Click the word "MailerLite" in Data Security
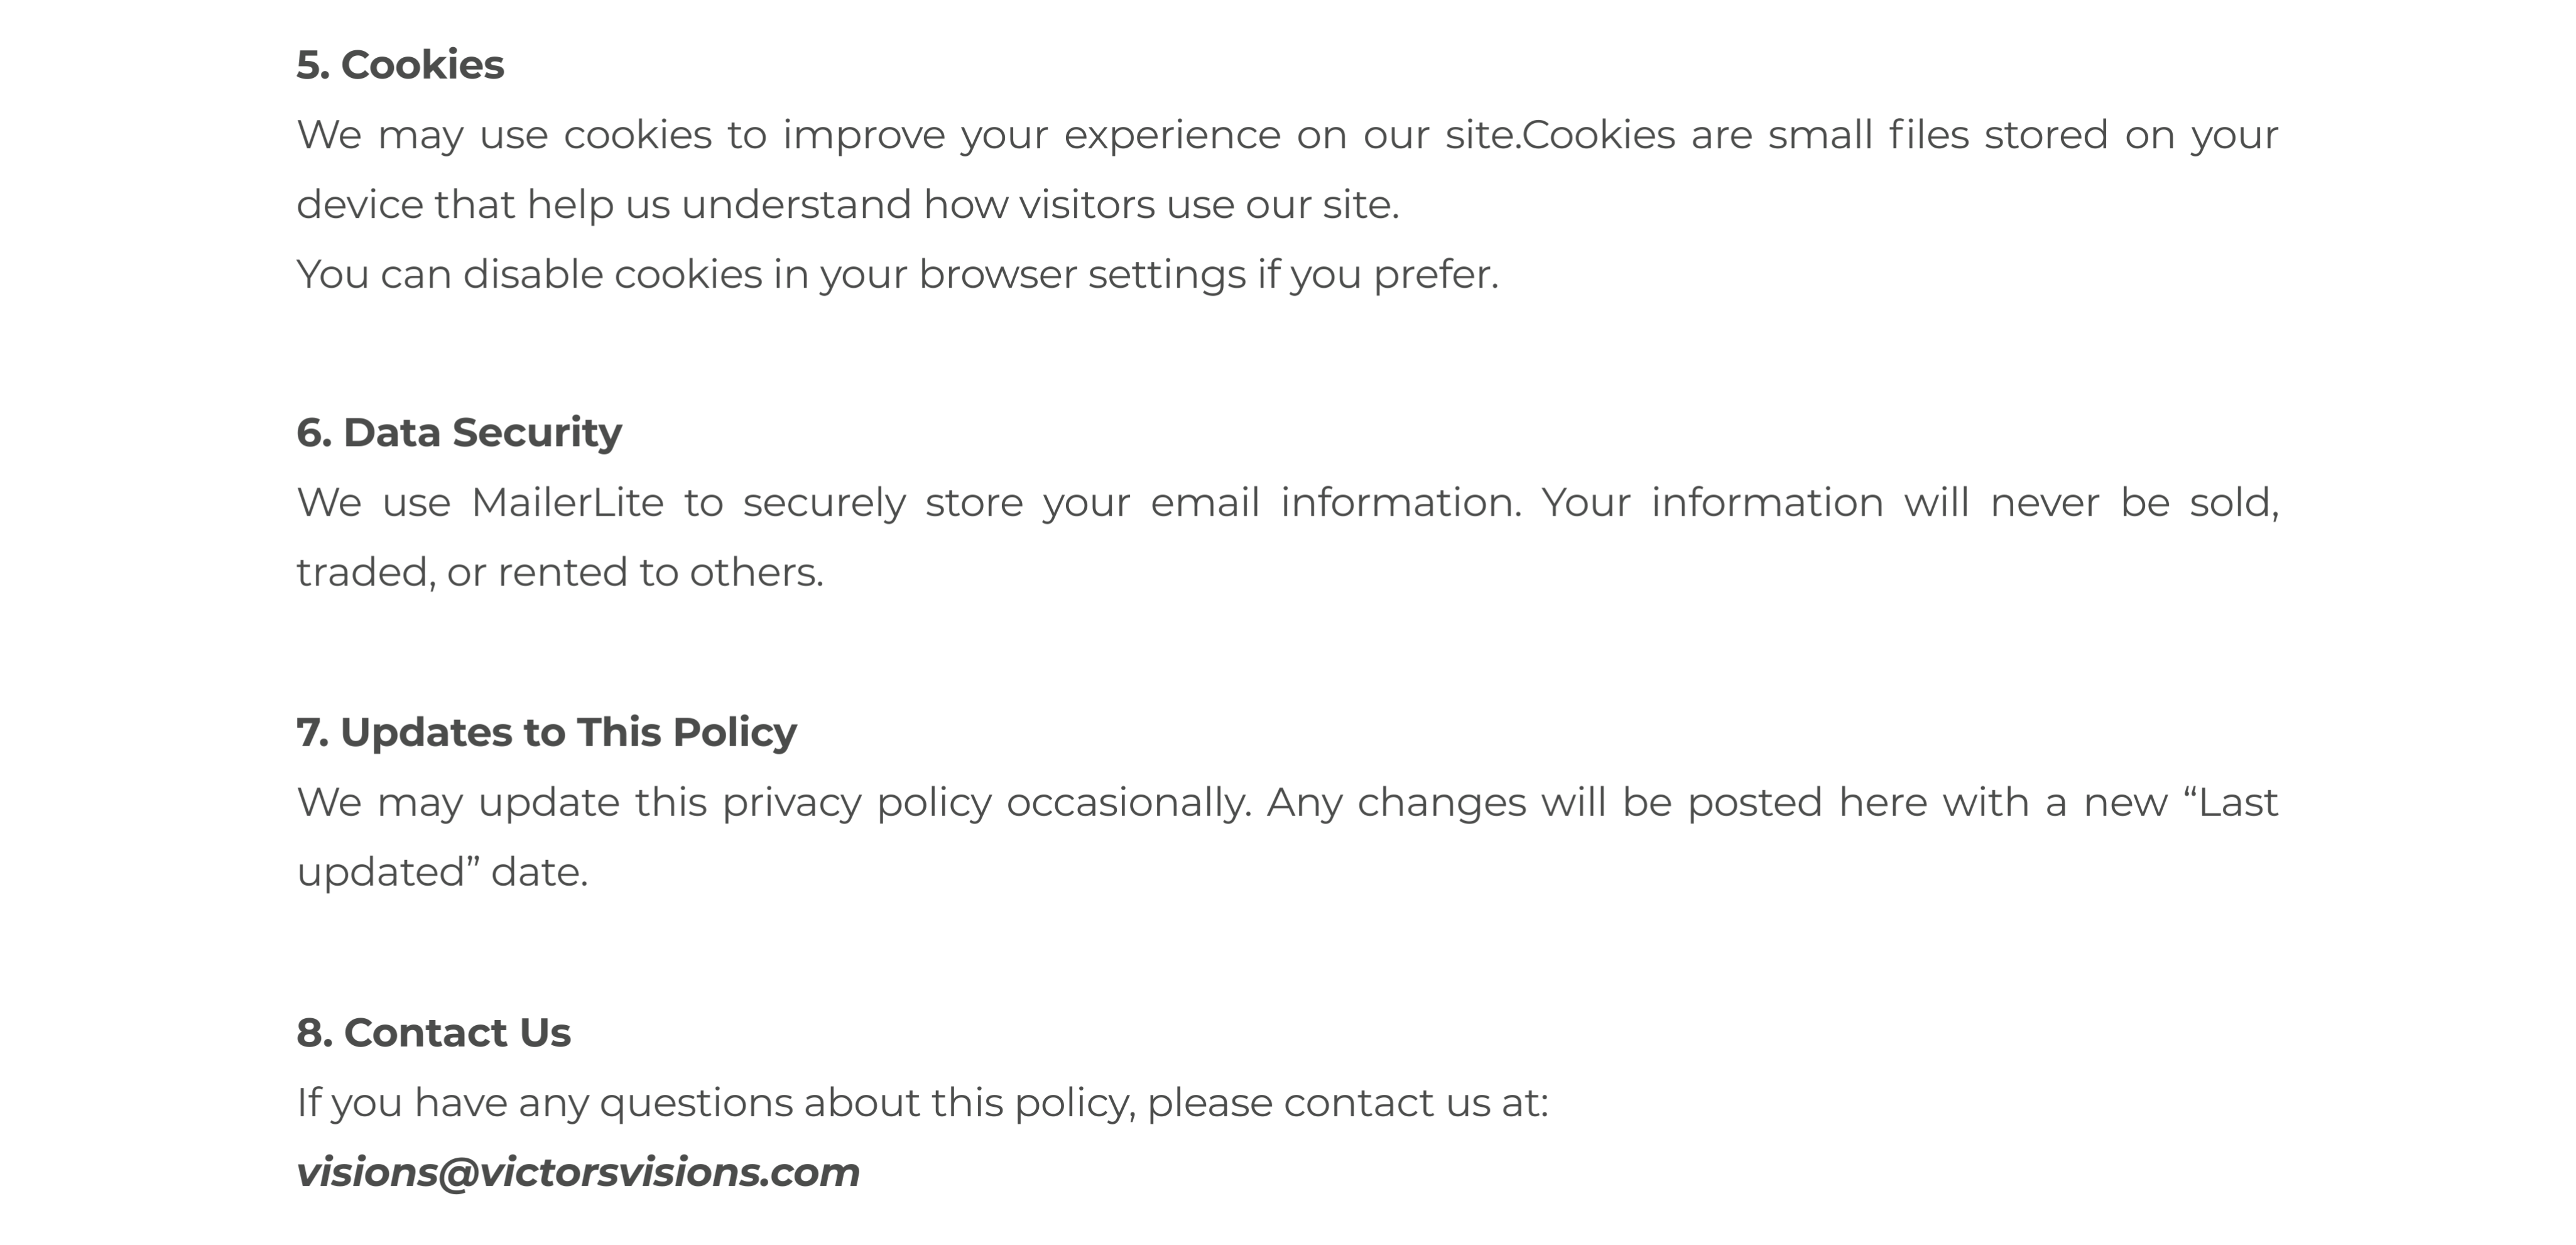 (567, 503)
